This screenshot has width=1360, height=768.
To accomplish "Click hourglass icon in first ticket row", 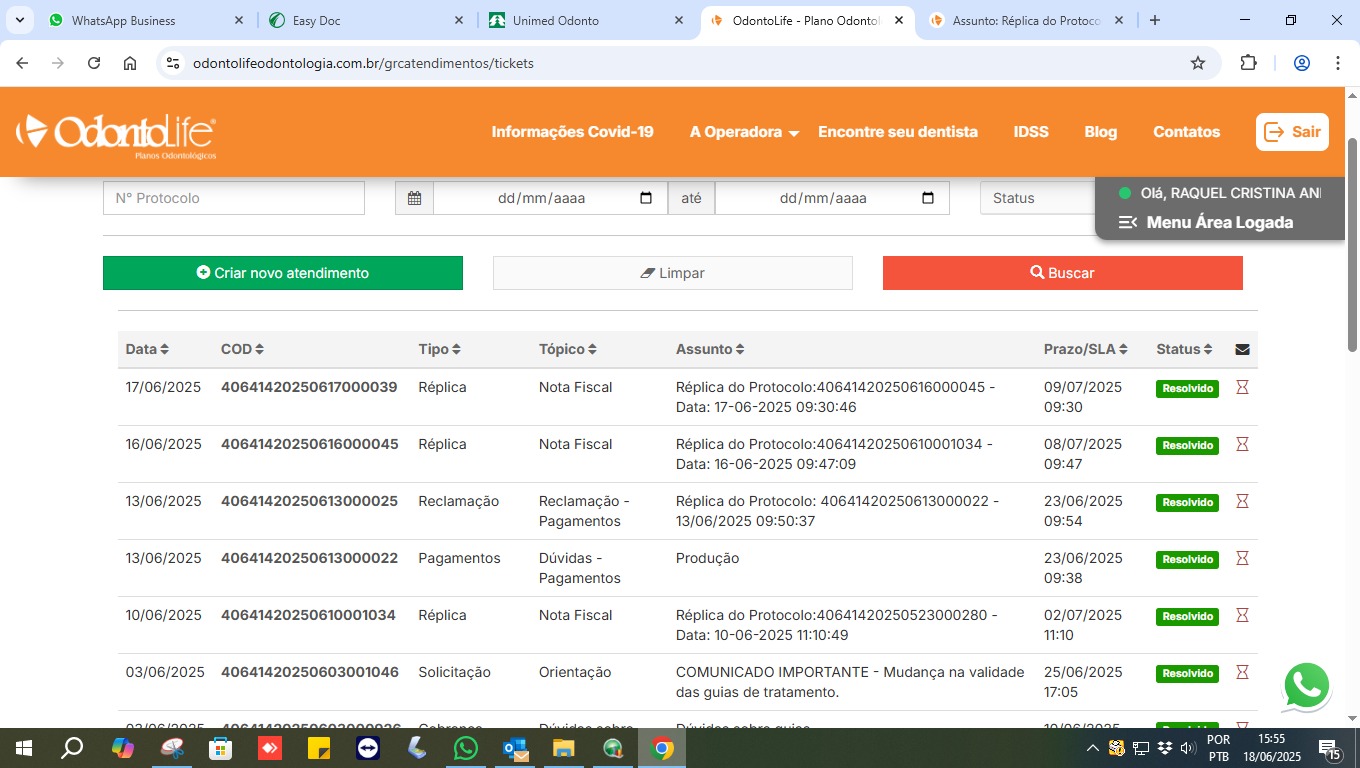I will [x=1242, y=387].
